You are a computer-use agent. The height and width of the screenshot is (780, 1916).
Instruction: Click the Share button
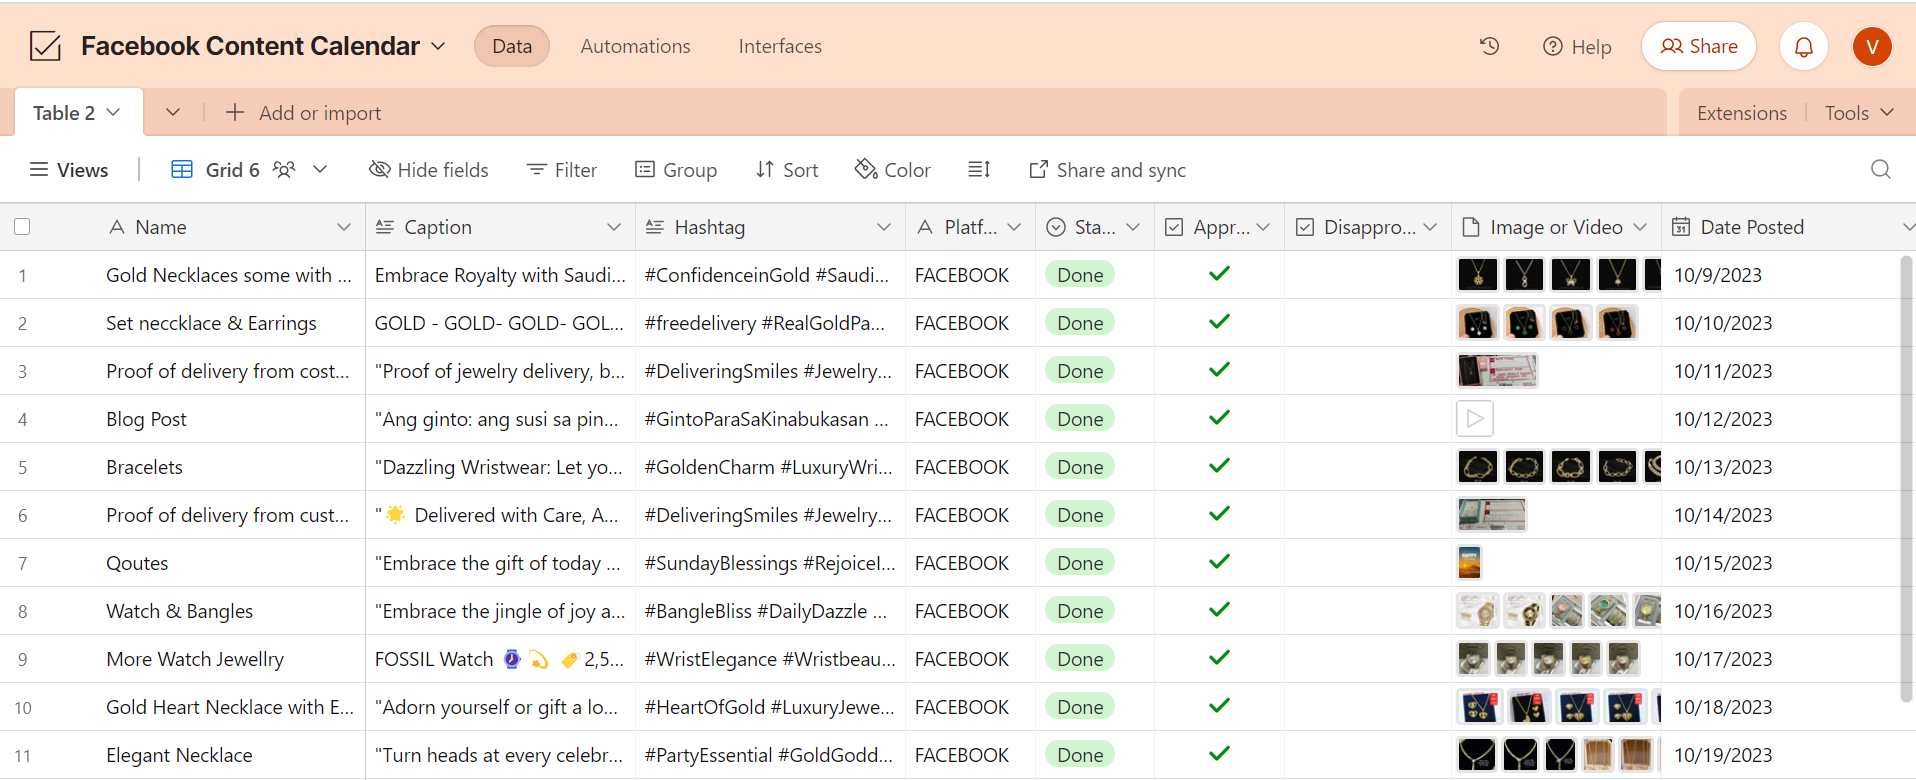pos(1698,46)
